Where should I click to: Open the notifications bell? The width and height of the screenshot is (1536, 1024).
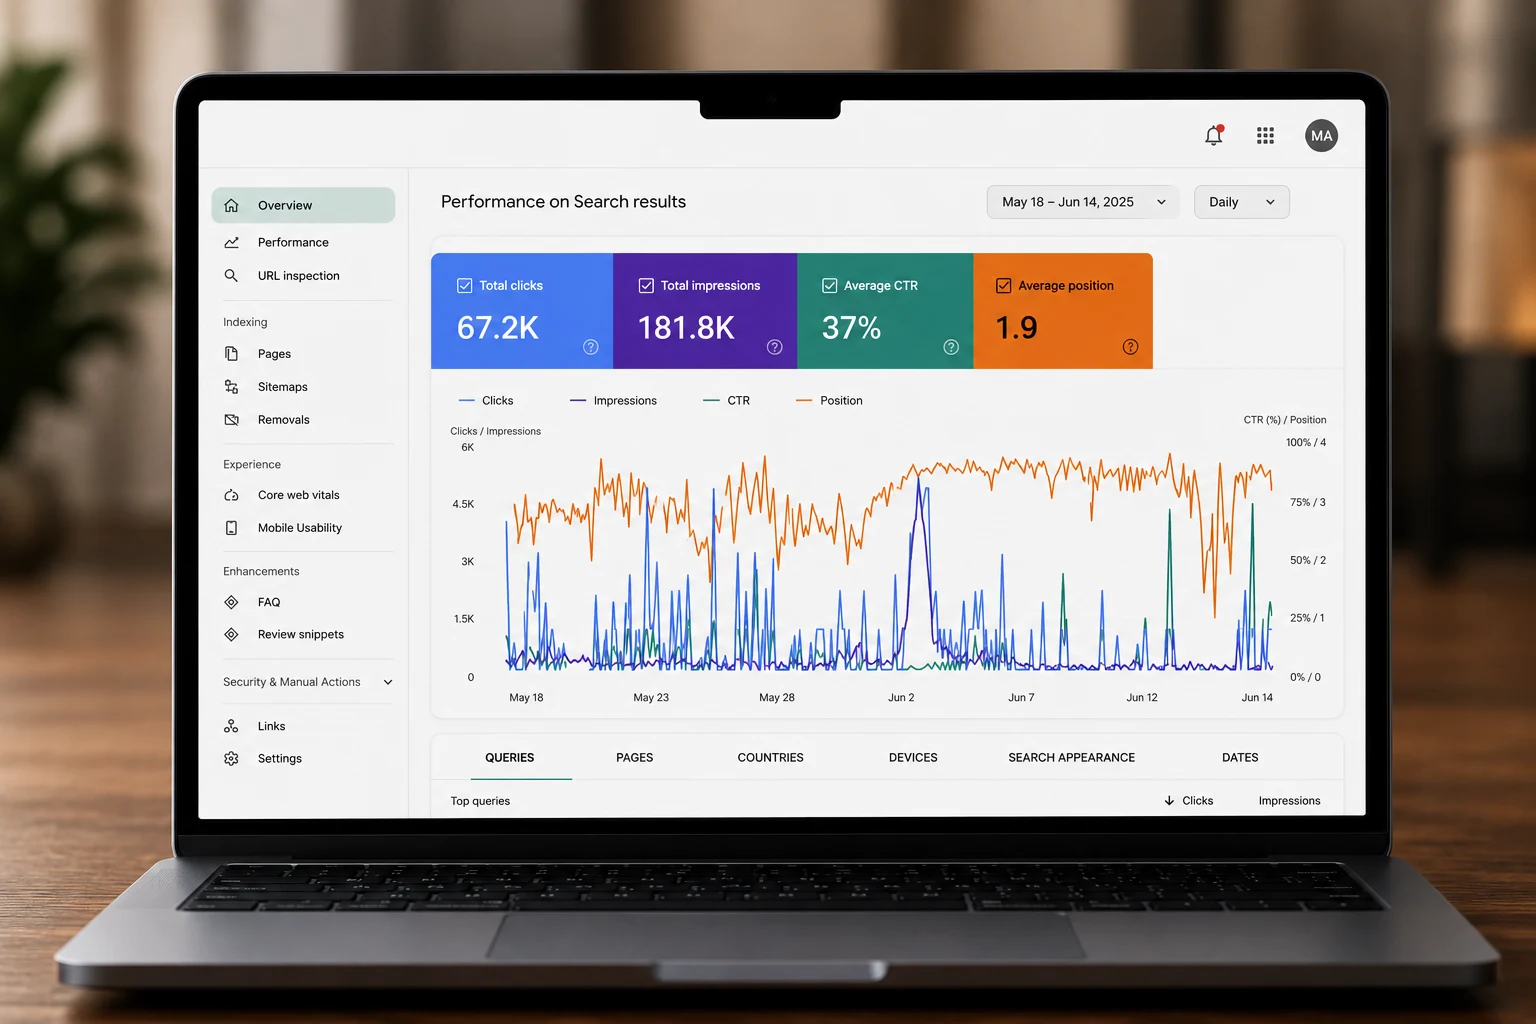1214,135
